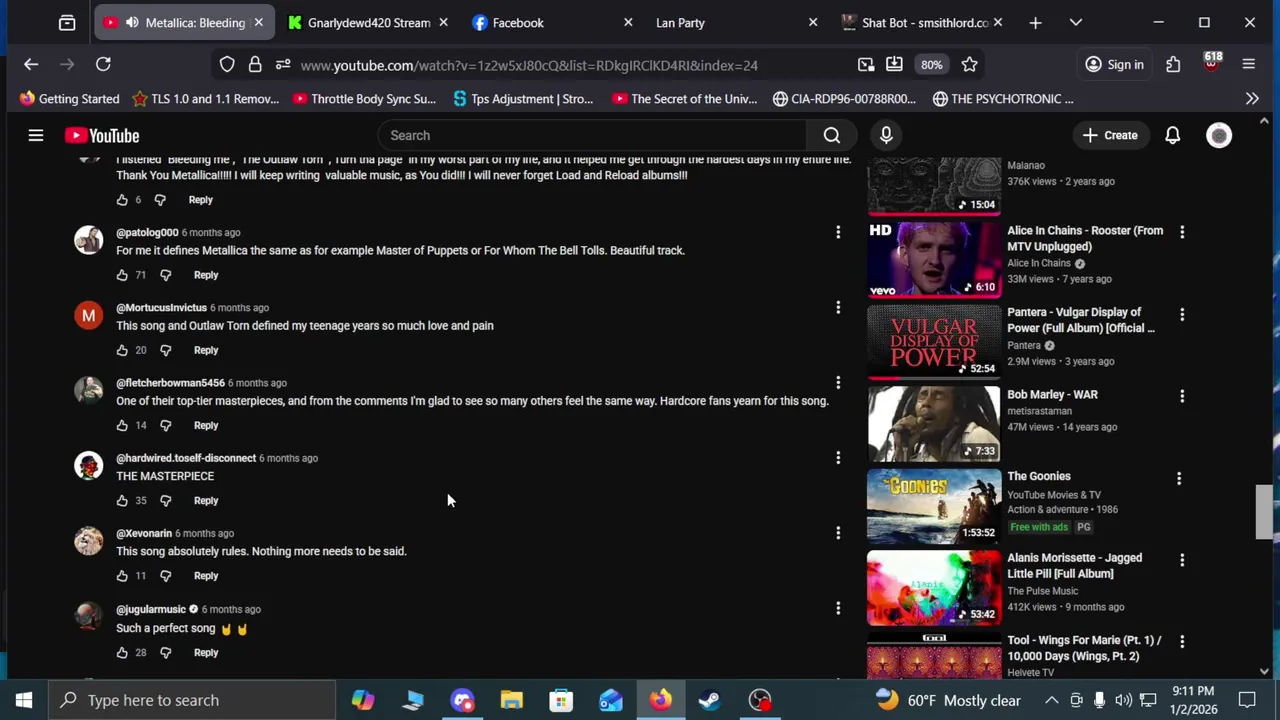The width and height of the screenshot is (1280, 720).
Task: Open the @hardwired.toself-disconnect channel link
Action: (x=186, y=458)
